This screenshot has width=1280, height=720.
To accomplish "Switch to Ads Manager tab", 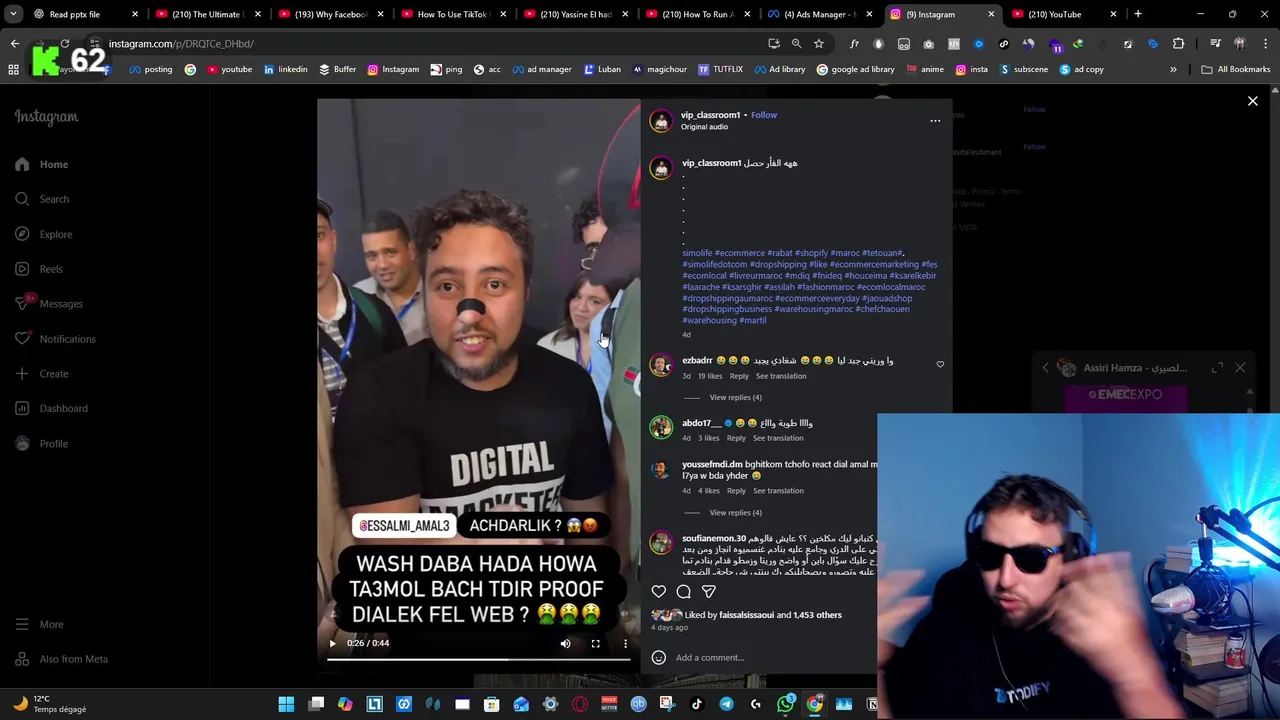I will click(x=820, y=14).
